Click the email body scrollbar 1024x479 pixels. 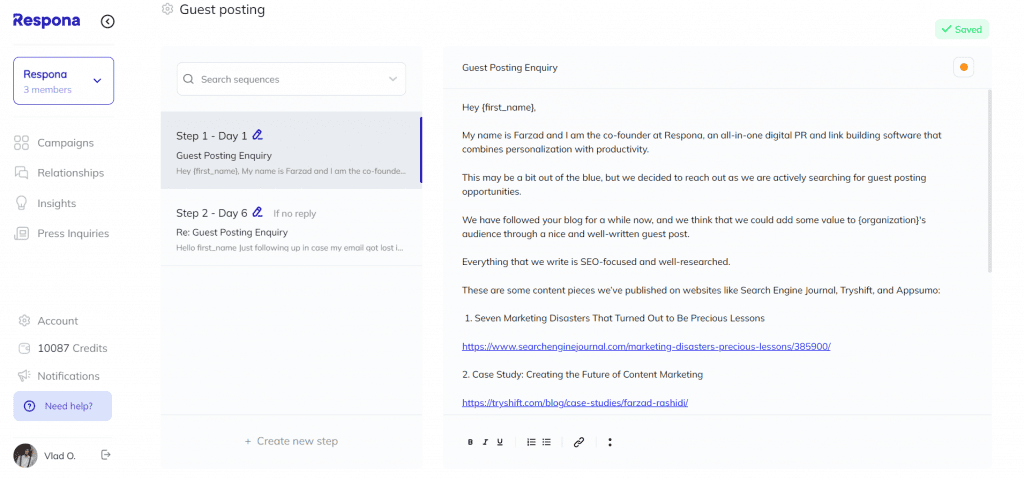pyautogui.click(x=989, y=181)
